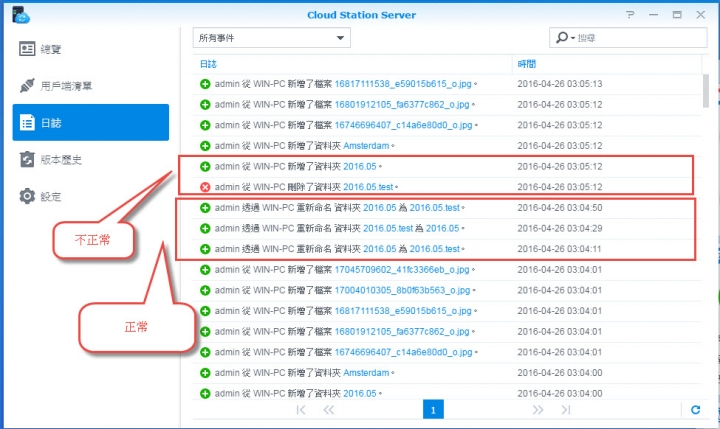
Task: Click the log list vertical scrollbar thumb
Action: click(x=706, y=90)
